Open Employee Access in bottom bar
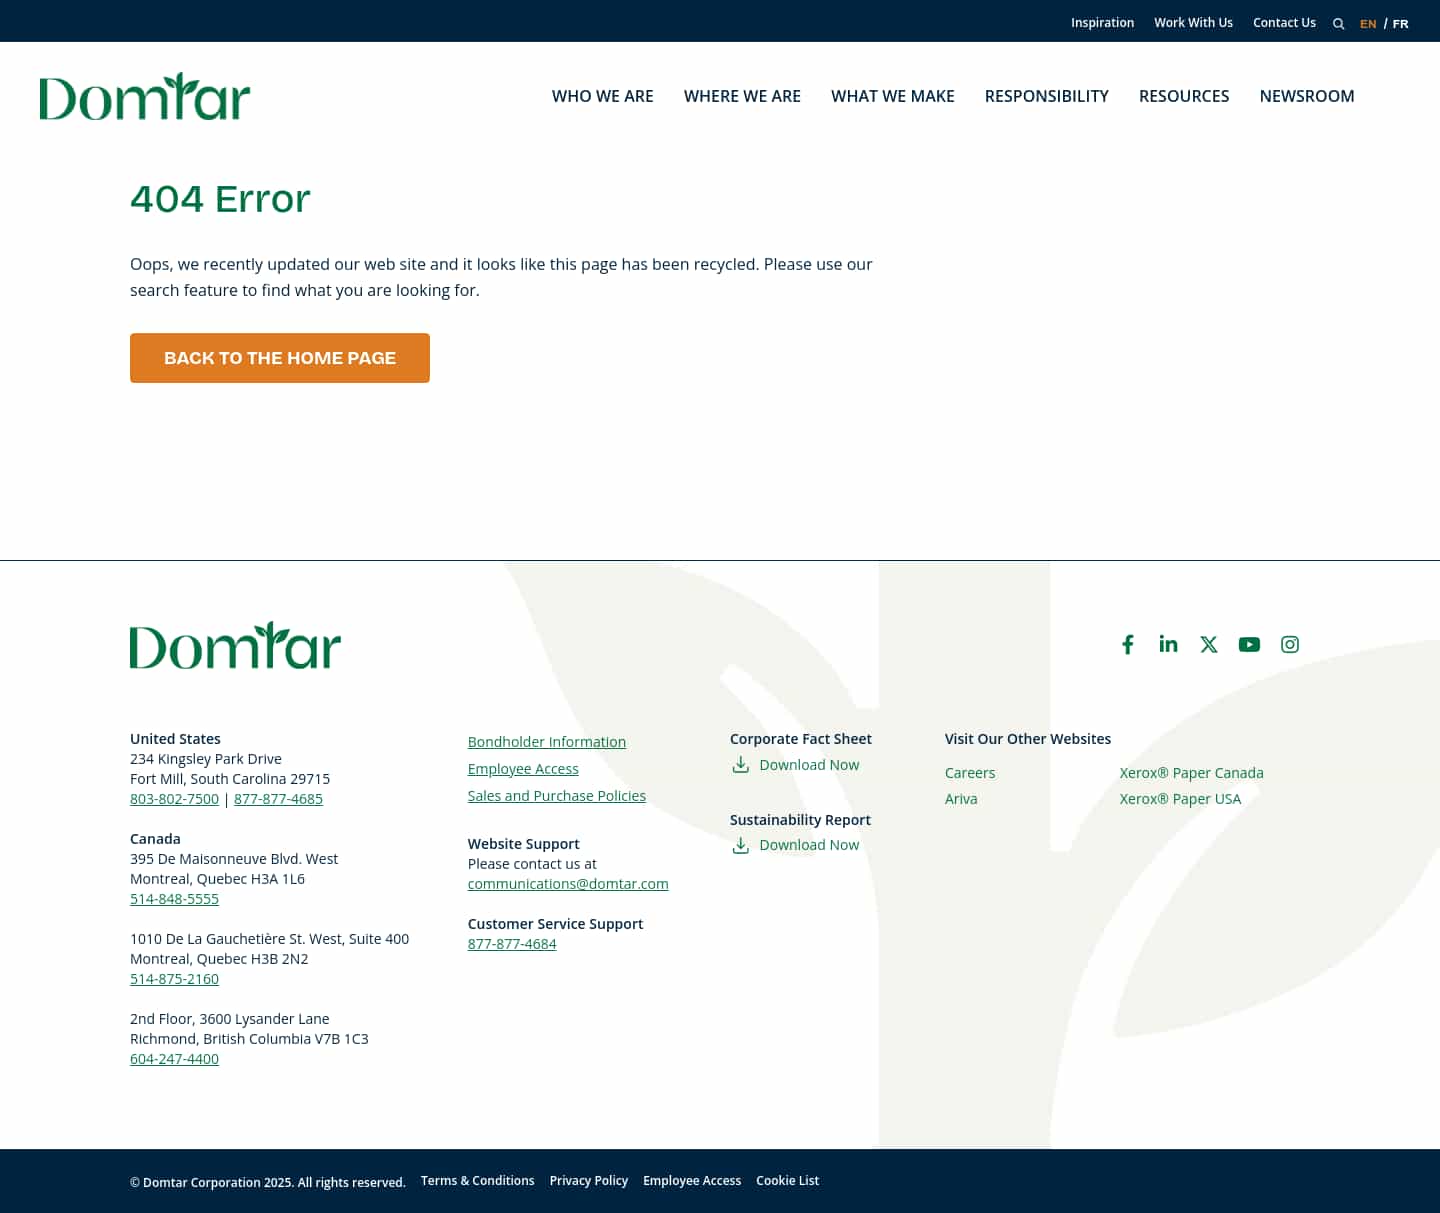 click(692, 1181)
